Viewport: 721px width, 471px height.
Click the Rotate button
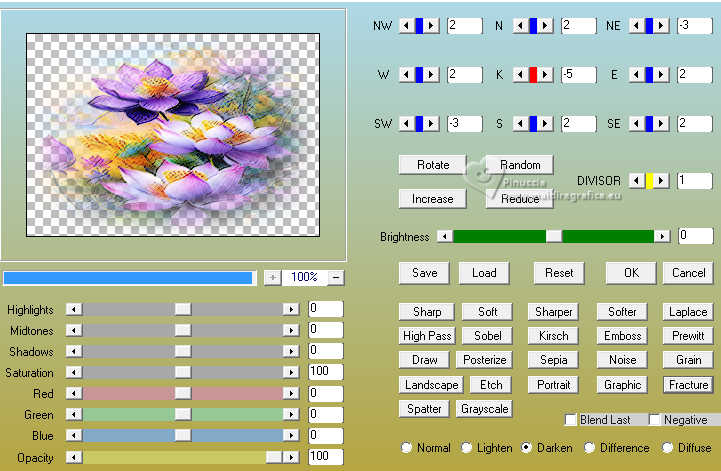(x=433, y=165)
